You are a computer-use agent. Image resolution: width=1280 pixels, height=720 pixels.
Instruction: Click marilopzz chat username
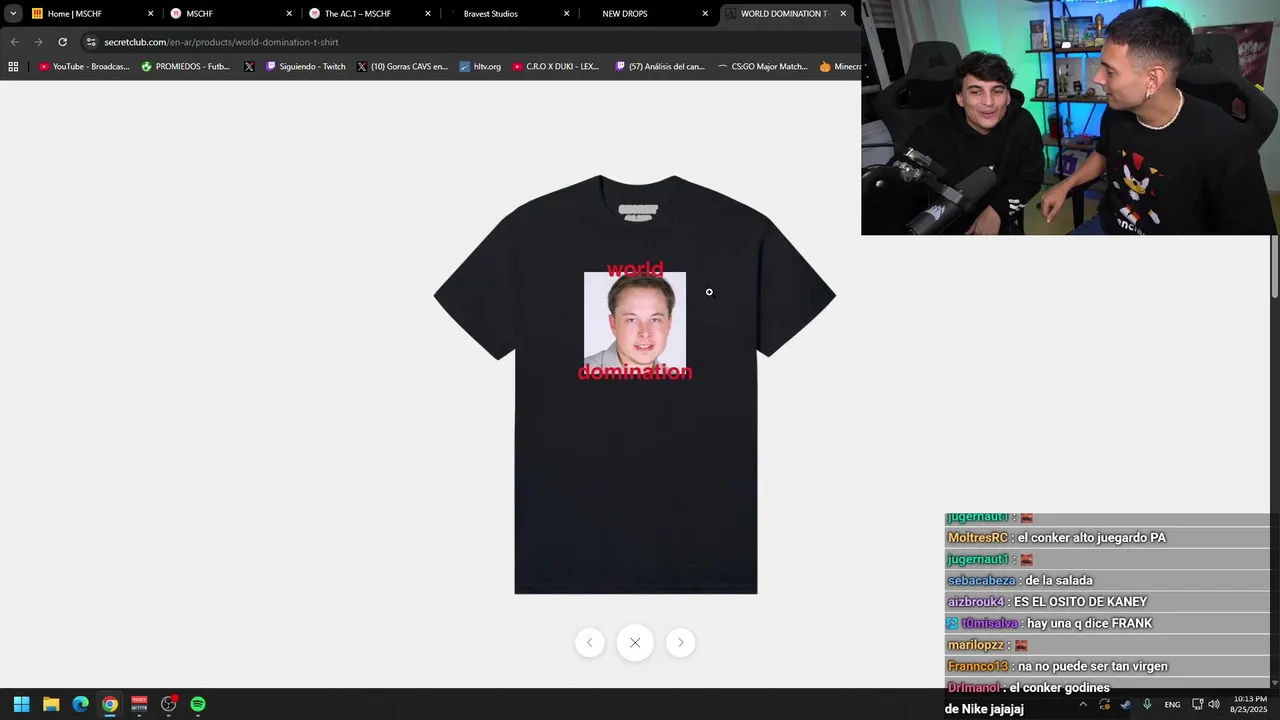(x=976, y=645)
